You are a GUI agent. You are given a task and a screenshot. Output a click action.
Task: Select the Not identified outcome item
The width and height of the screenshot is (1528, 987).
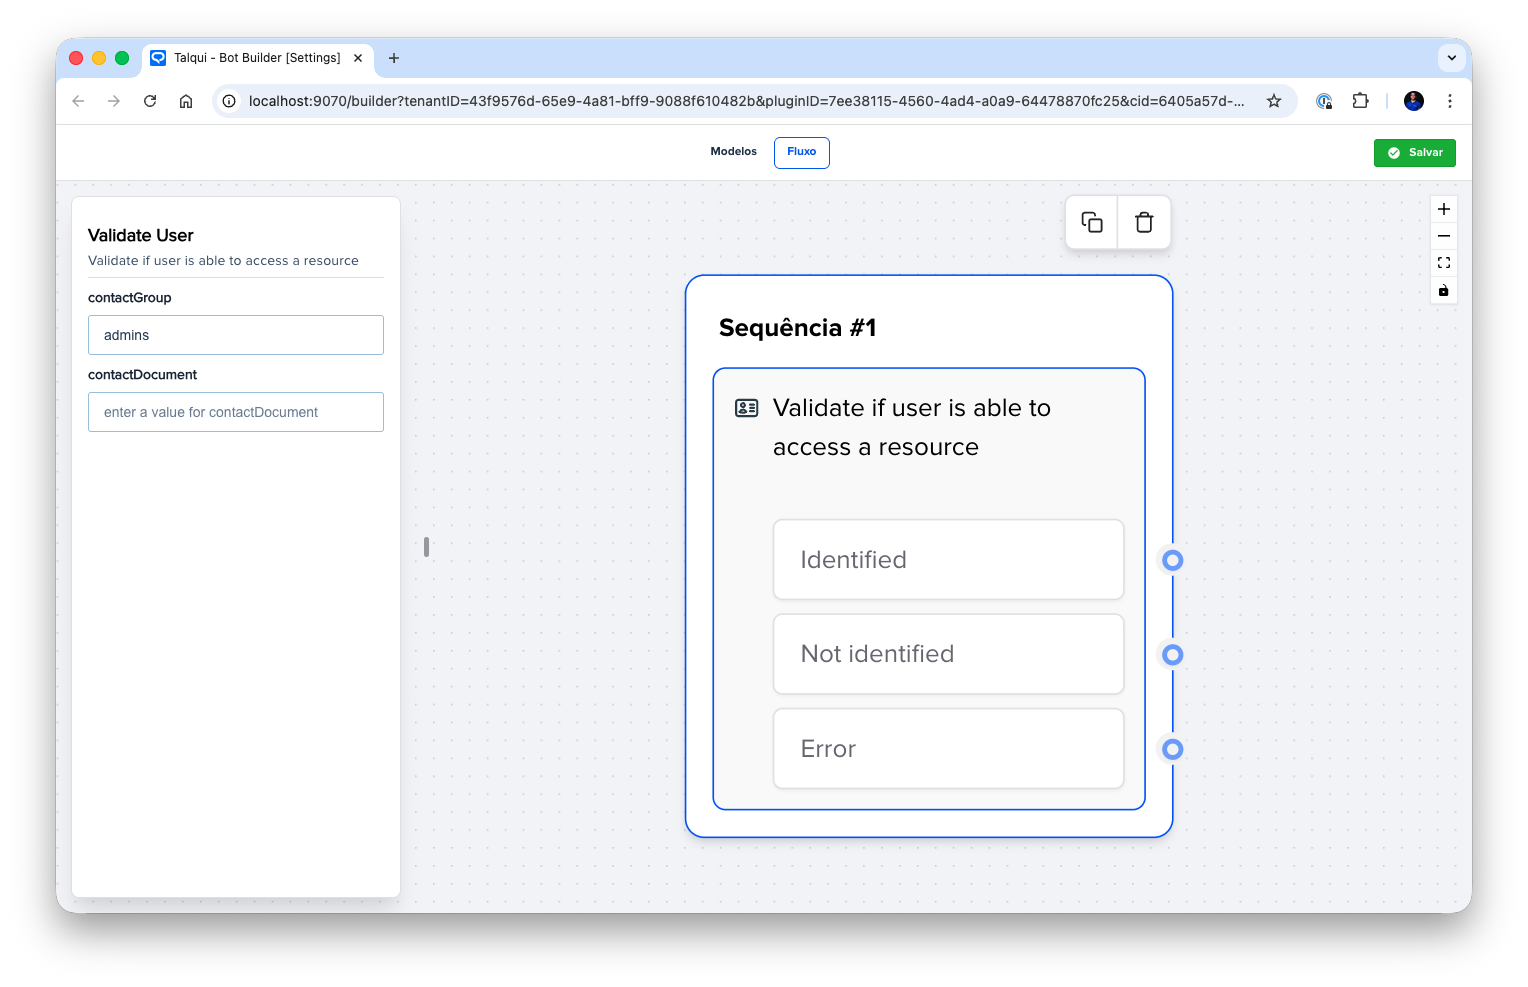click(948, 654)
